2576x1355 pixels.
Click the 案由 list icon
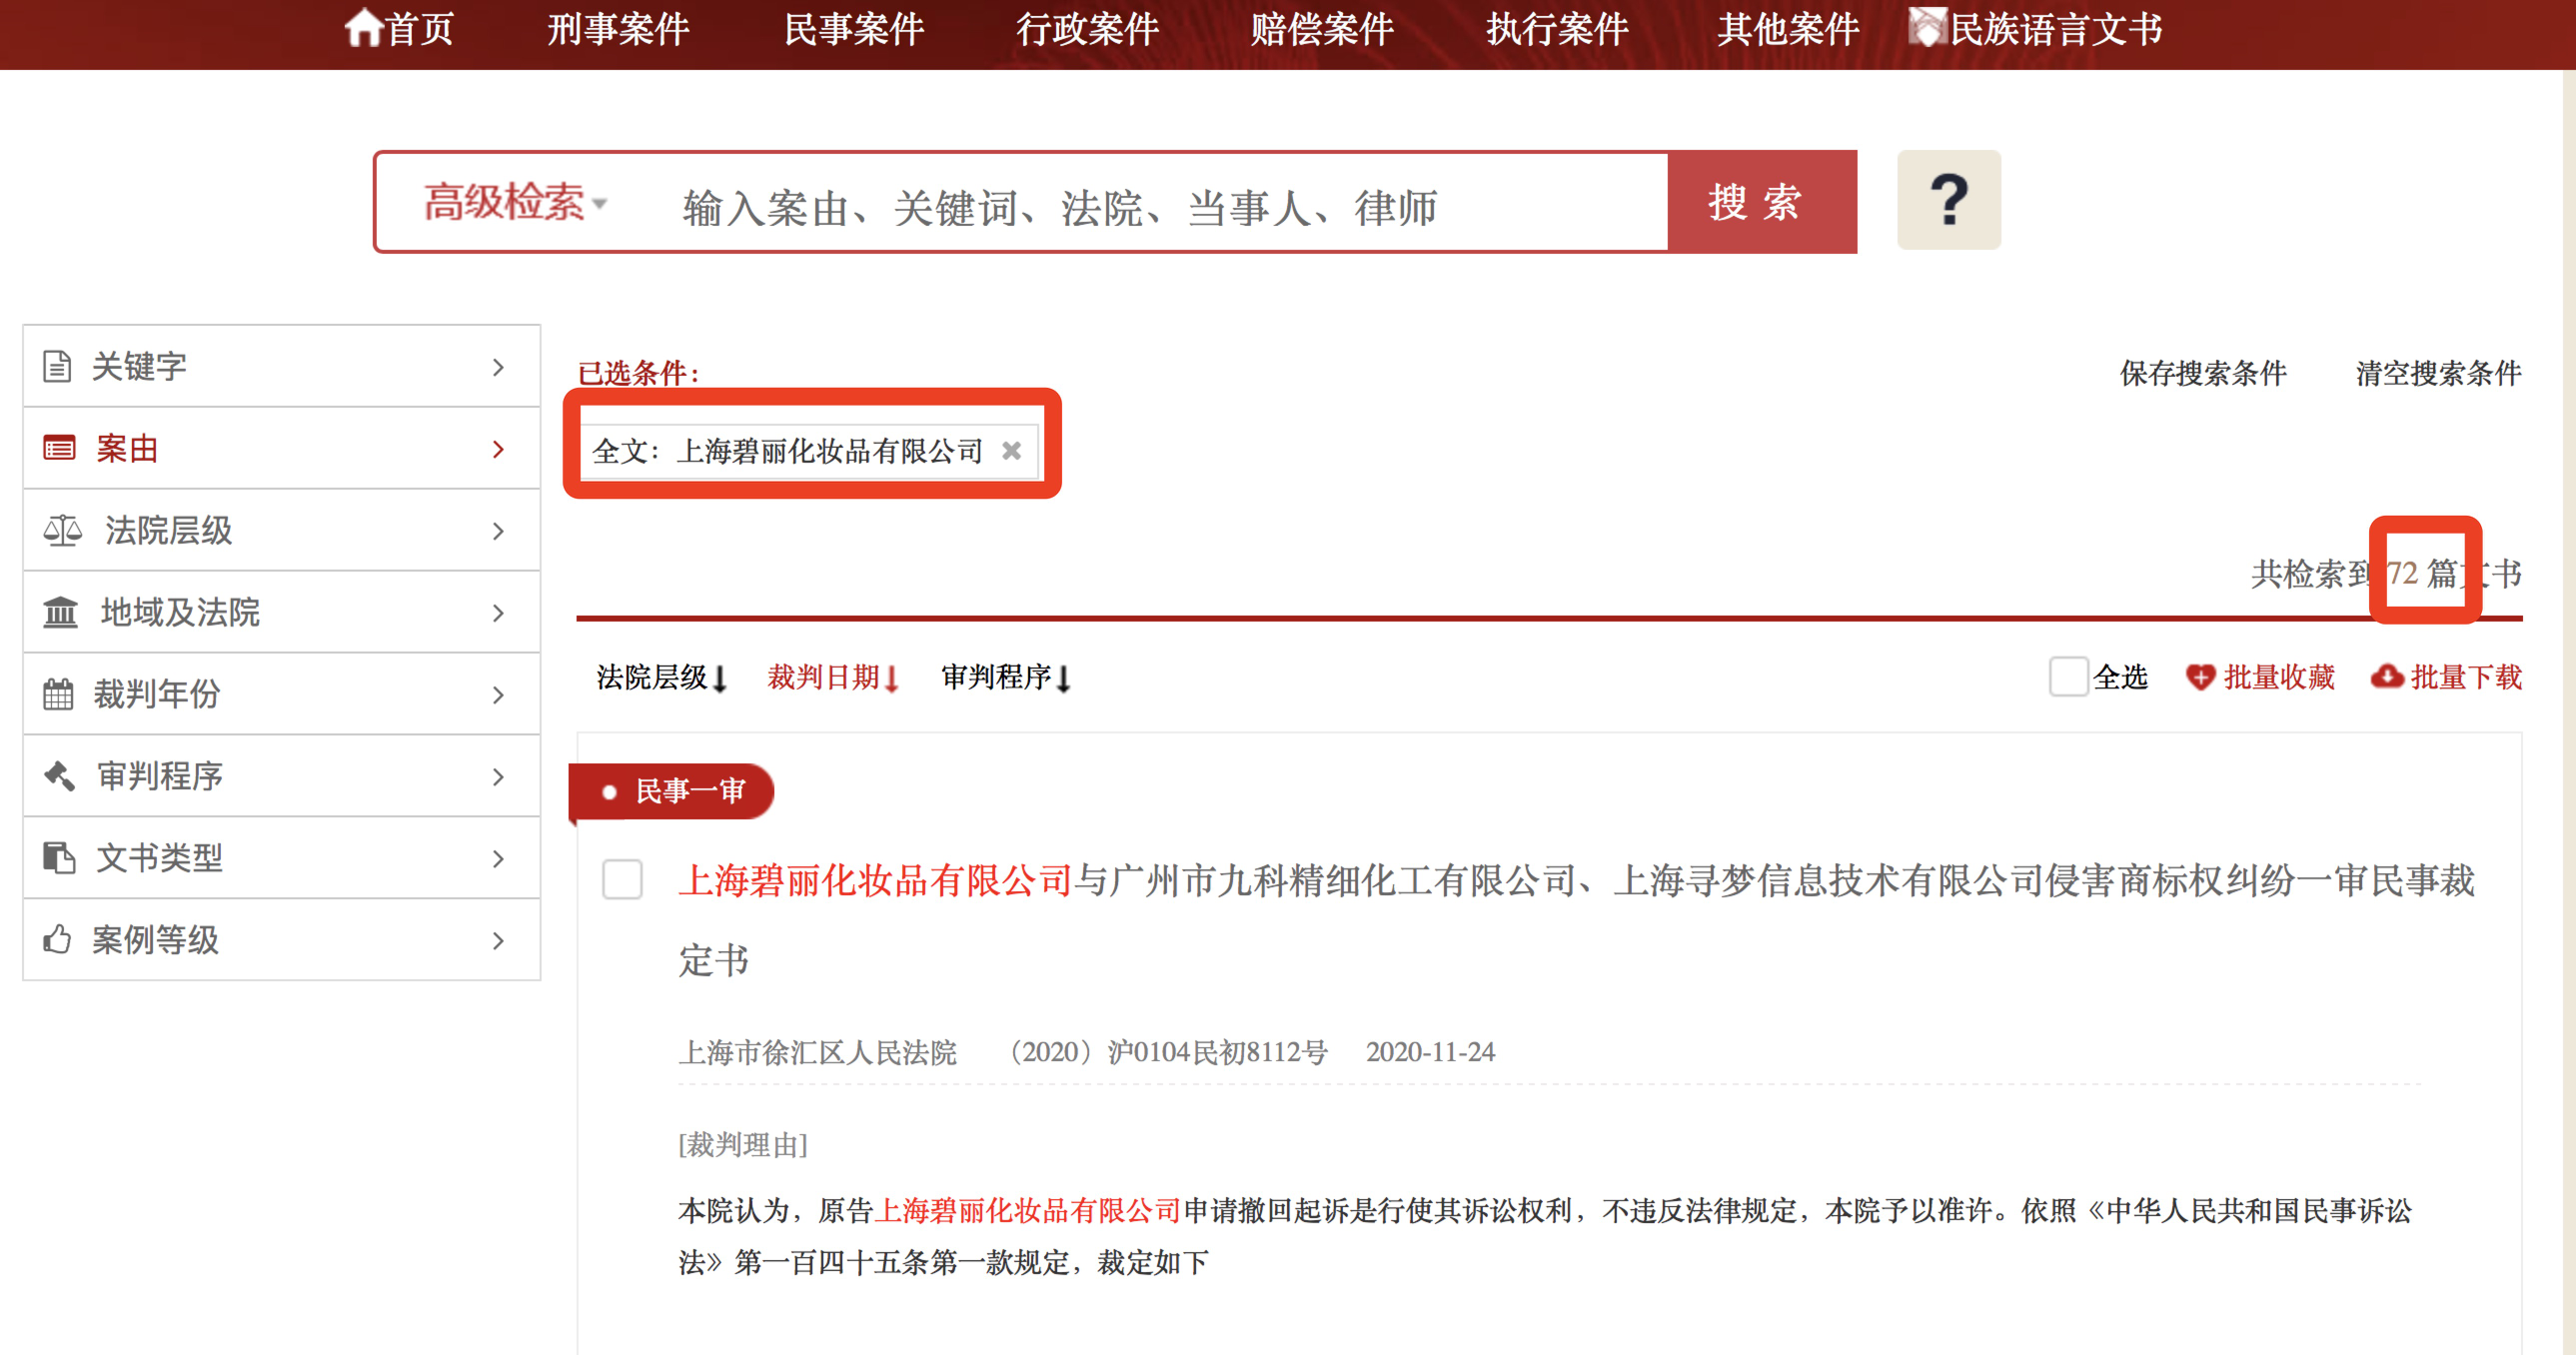click(x=59, y=448)
